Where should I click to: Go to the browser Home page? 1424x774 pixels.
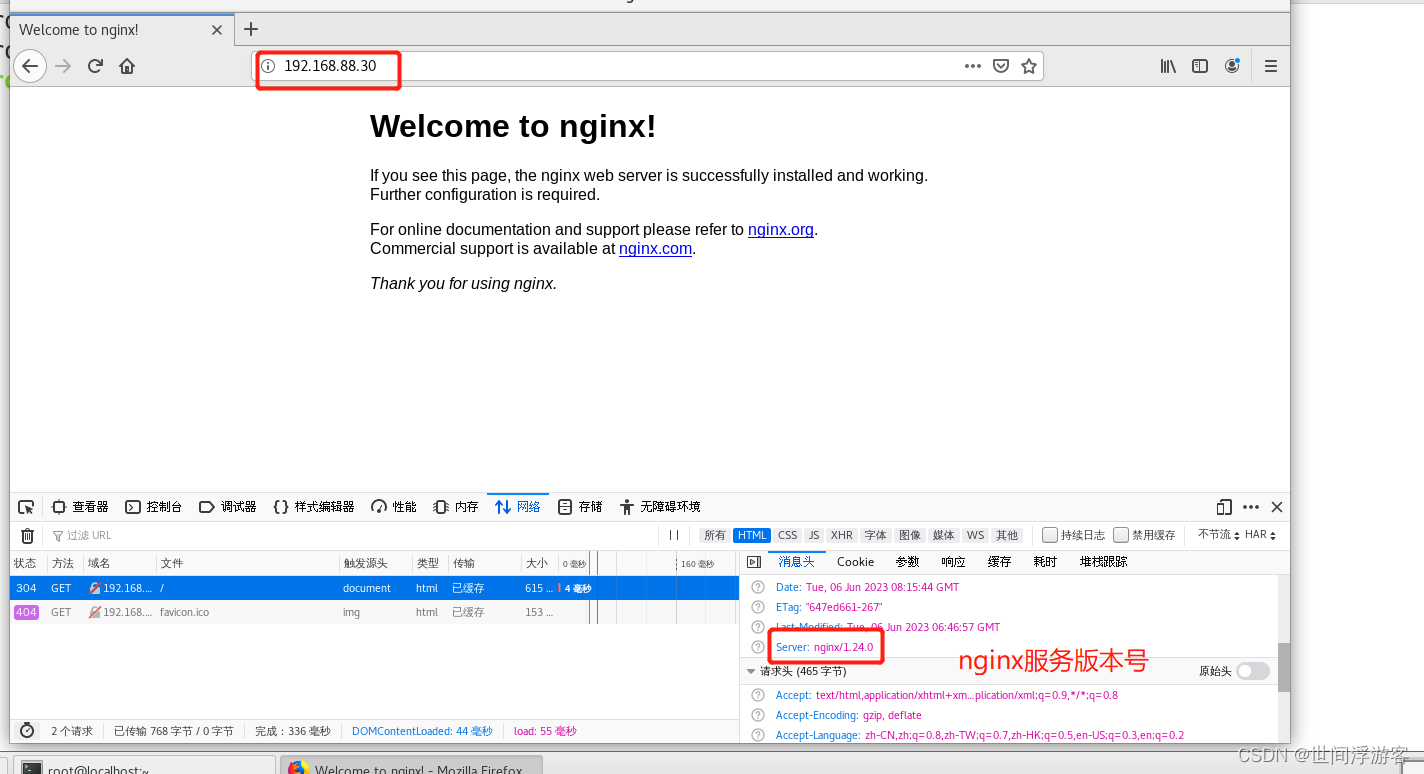pos(127,66)
